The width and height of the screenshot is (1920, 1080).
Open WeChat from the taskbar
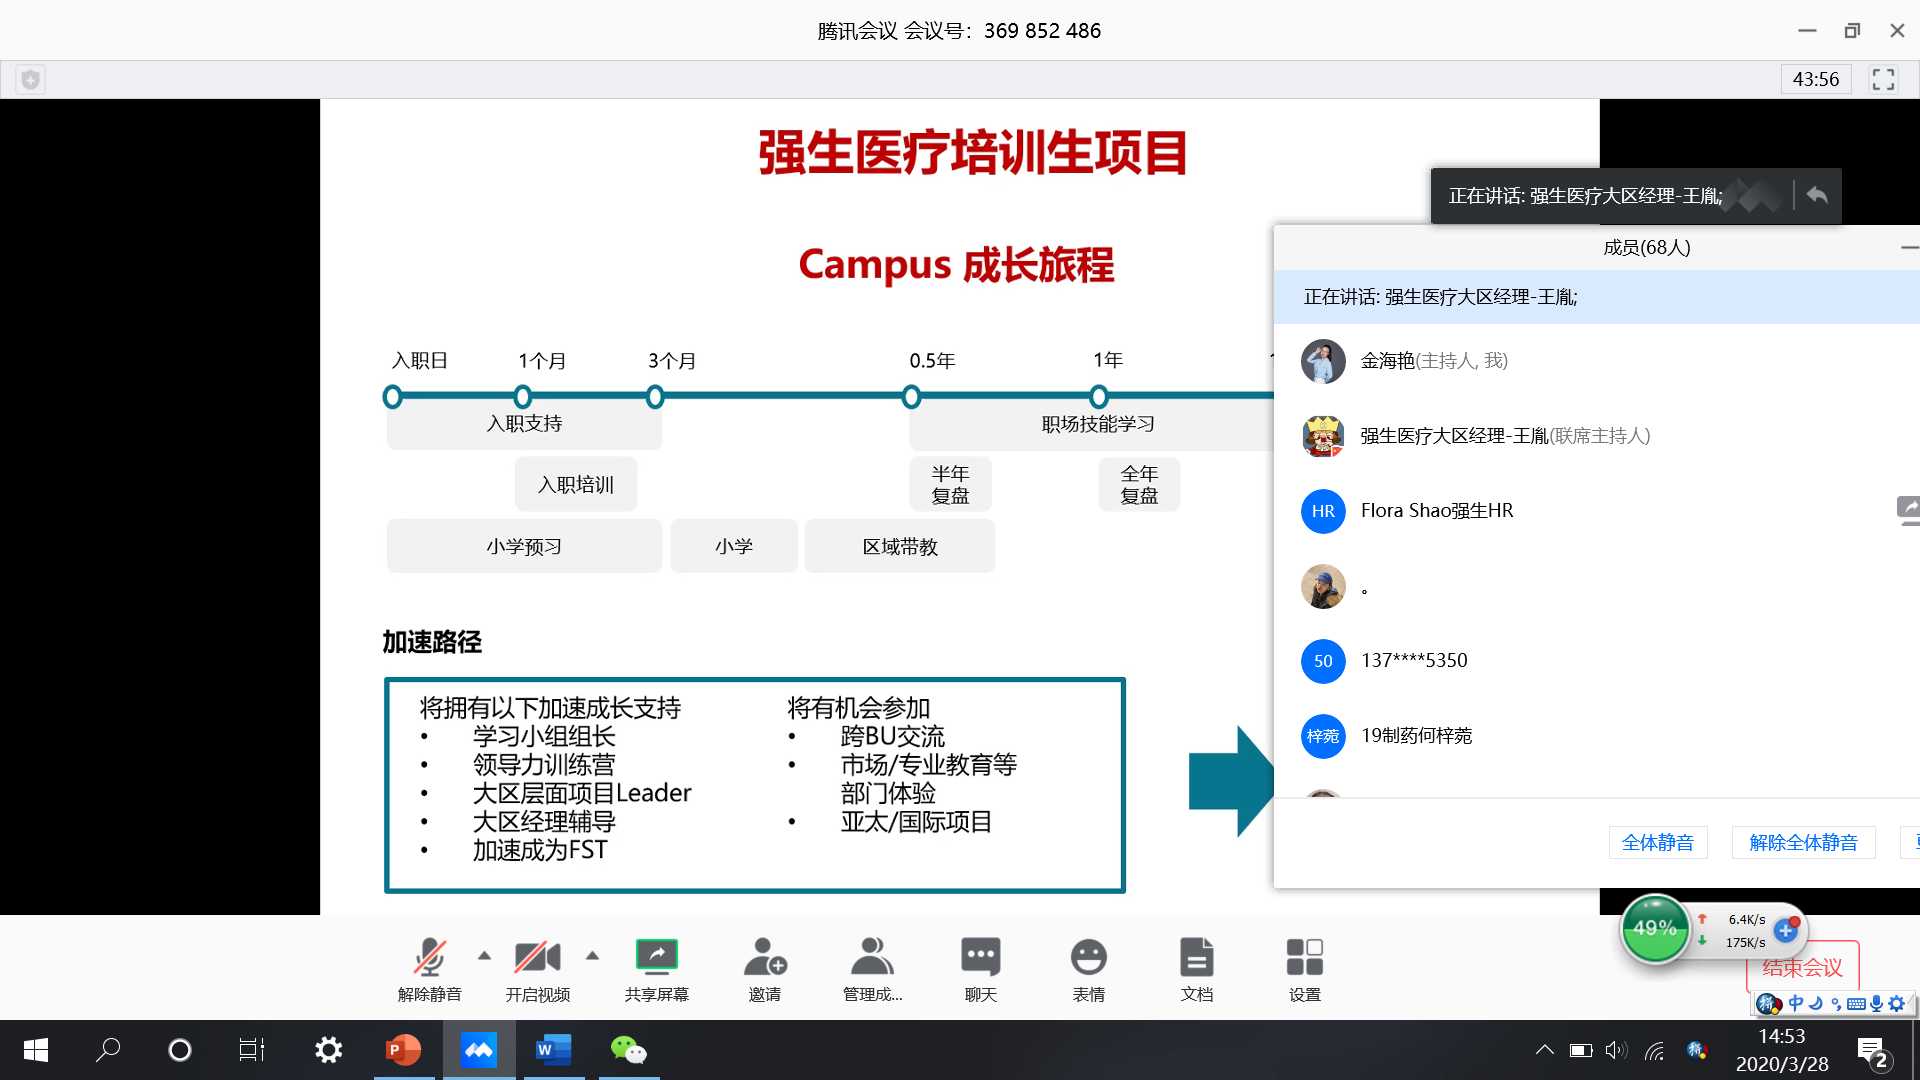628,1050
